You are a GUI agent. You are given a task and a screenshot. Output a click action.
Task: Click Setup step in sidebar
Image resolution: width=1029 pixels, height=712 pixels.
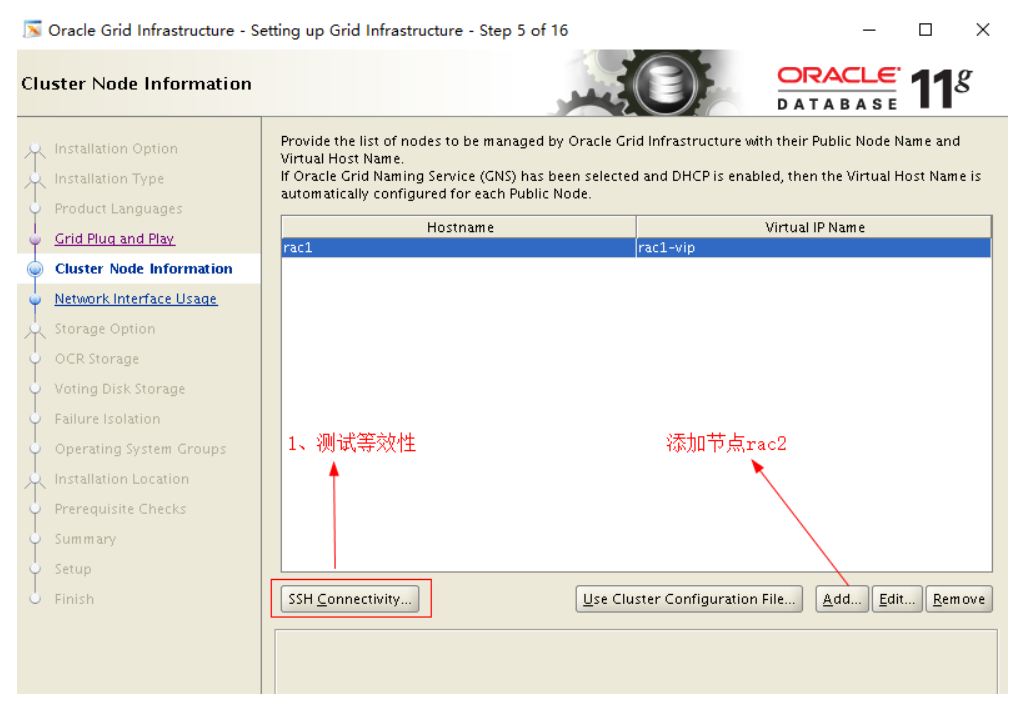tap(73, 569)
